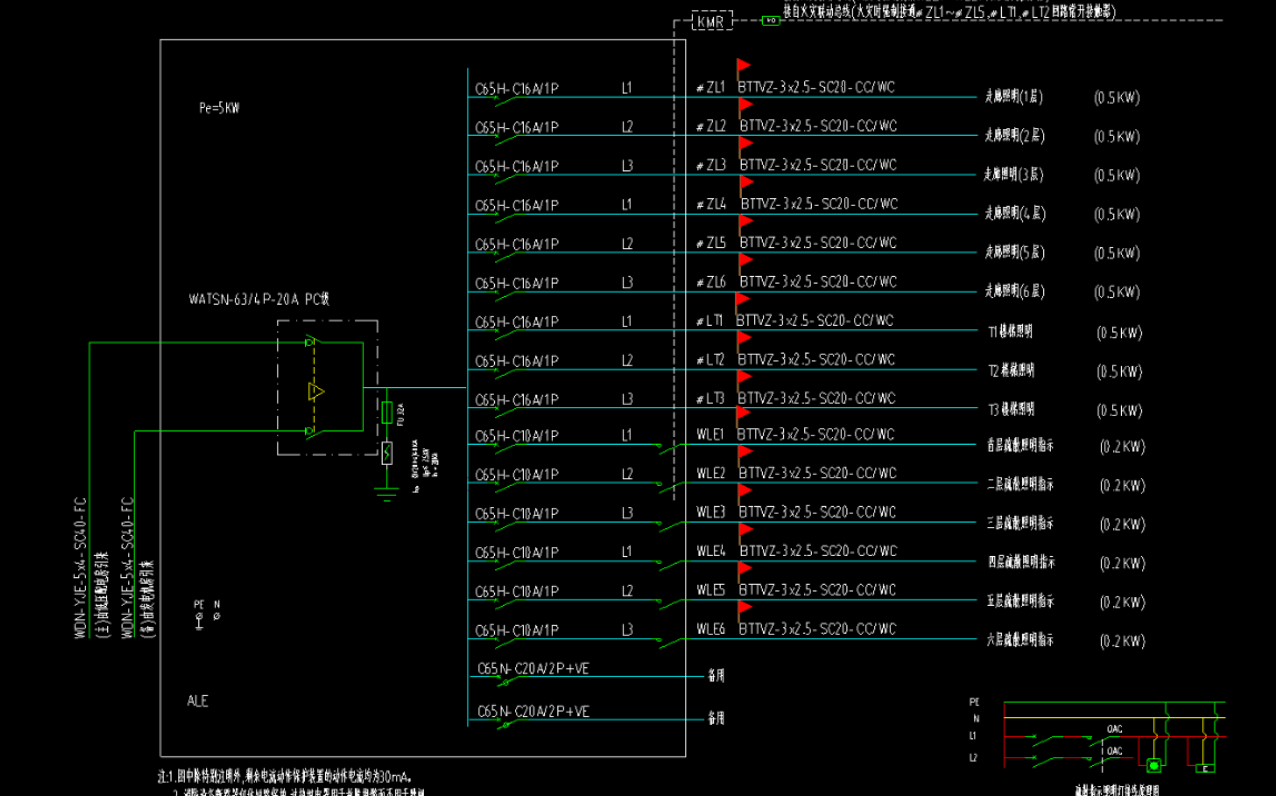Screen dimensions: 1276x796
Task: Select the (0.2KW) value on WLE6 row
Action: tap(1122, 642)
